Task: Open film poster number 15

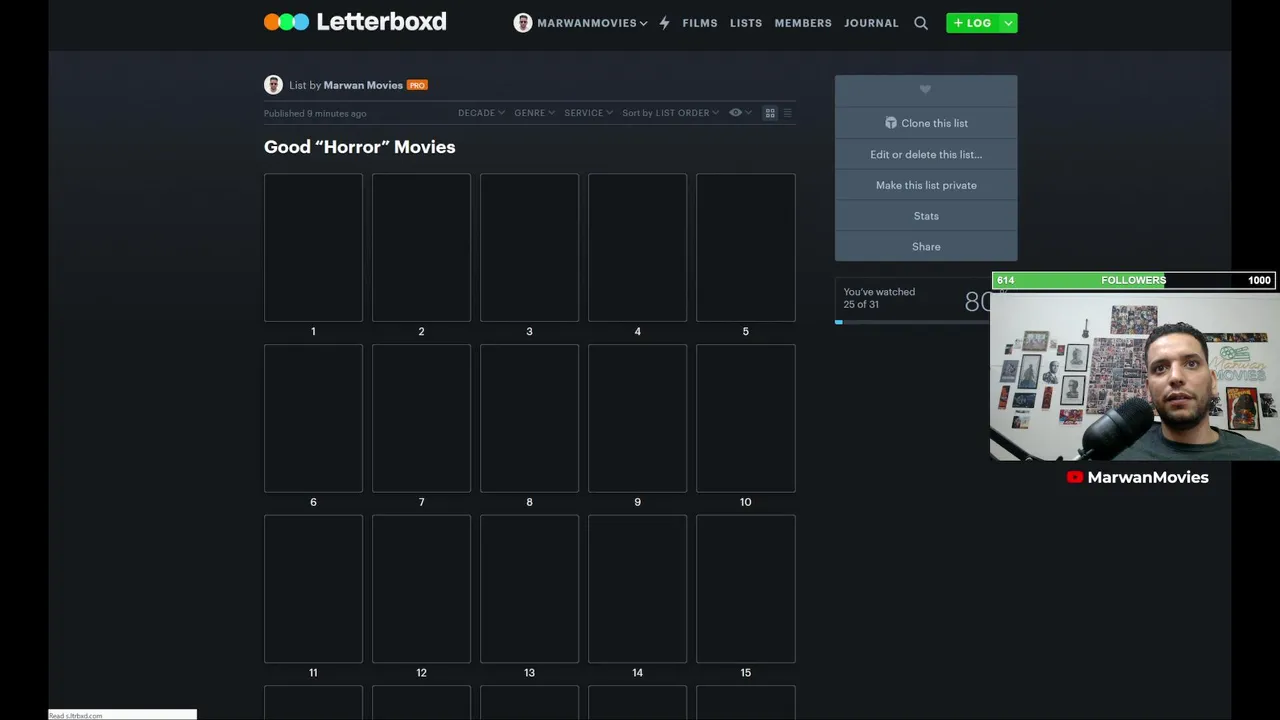Action: click(746, 589)
